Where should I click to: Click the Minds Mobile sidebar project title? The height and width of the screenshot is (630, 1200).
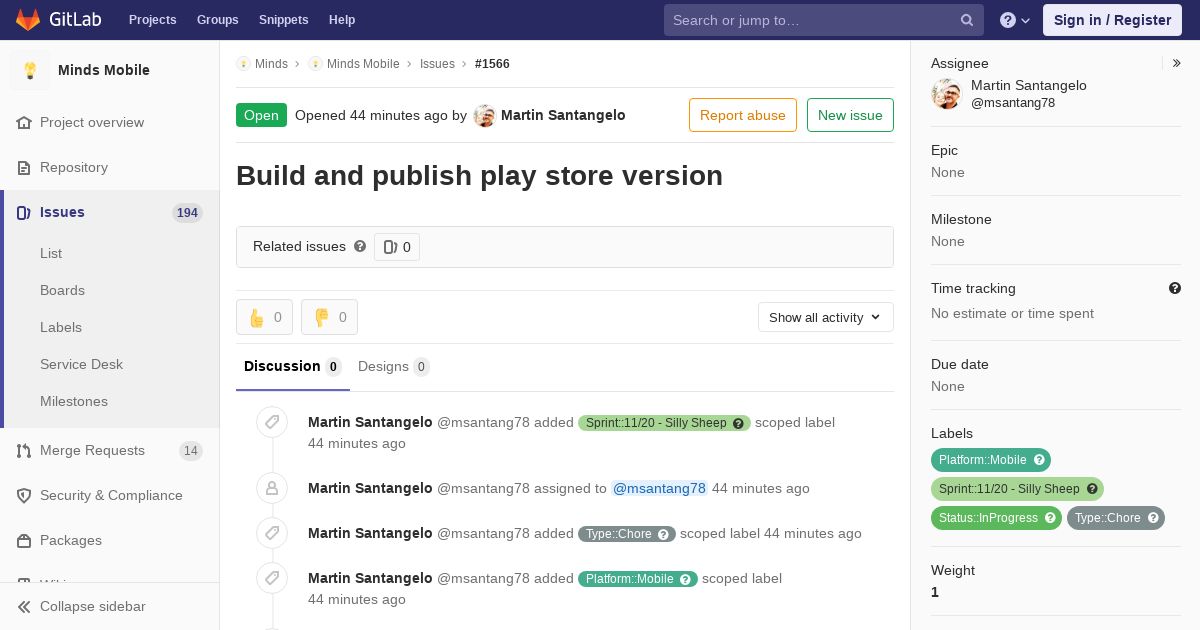coord(104,70)
